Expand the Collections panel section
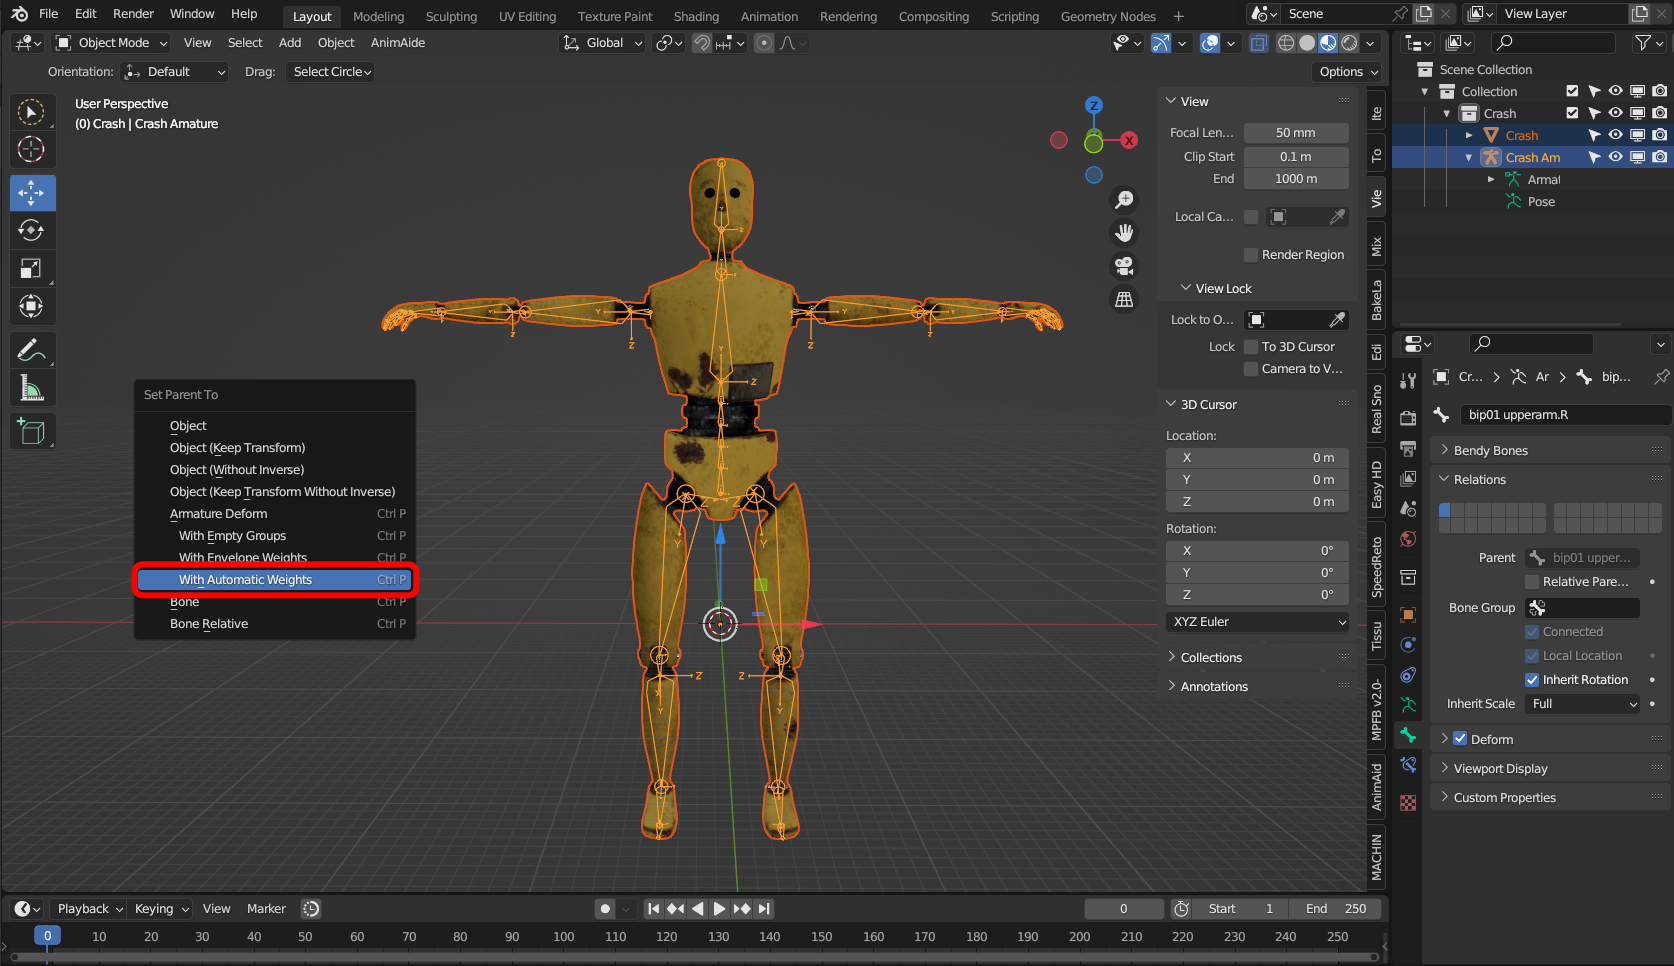The image size is (1674, 966). click(1211, 658)
